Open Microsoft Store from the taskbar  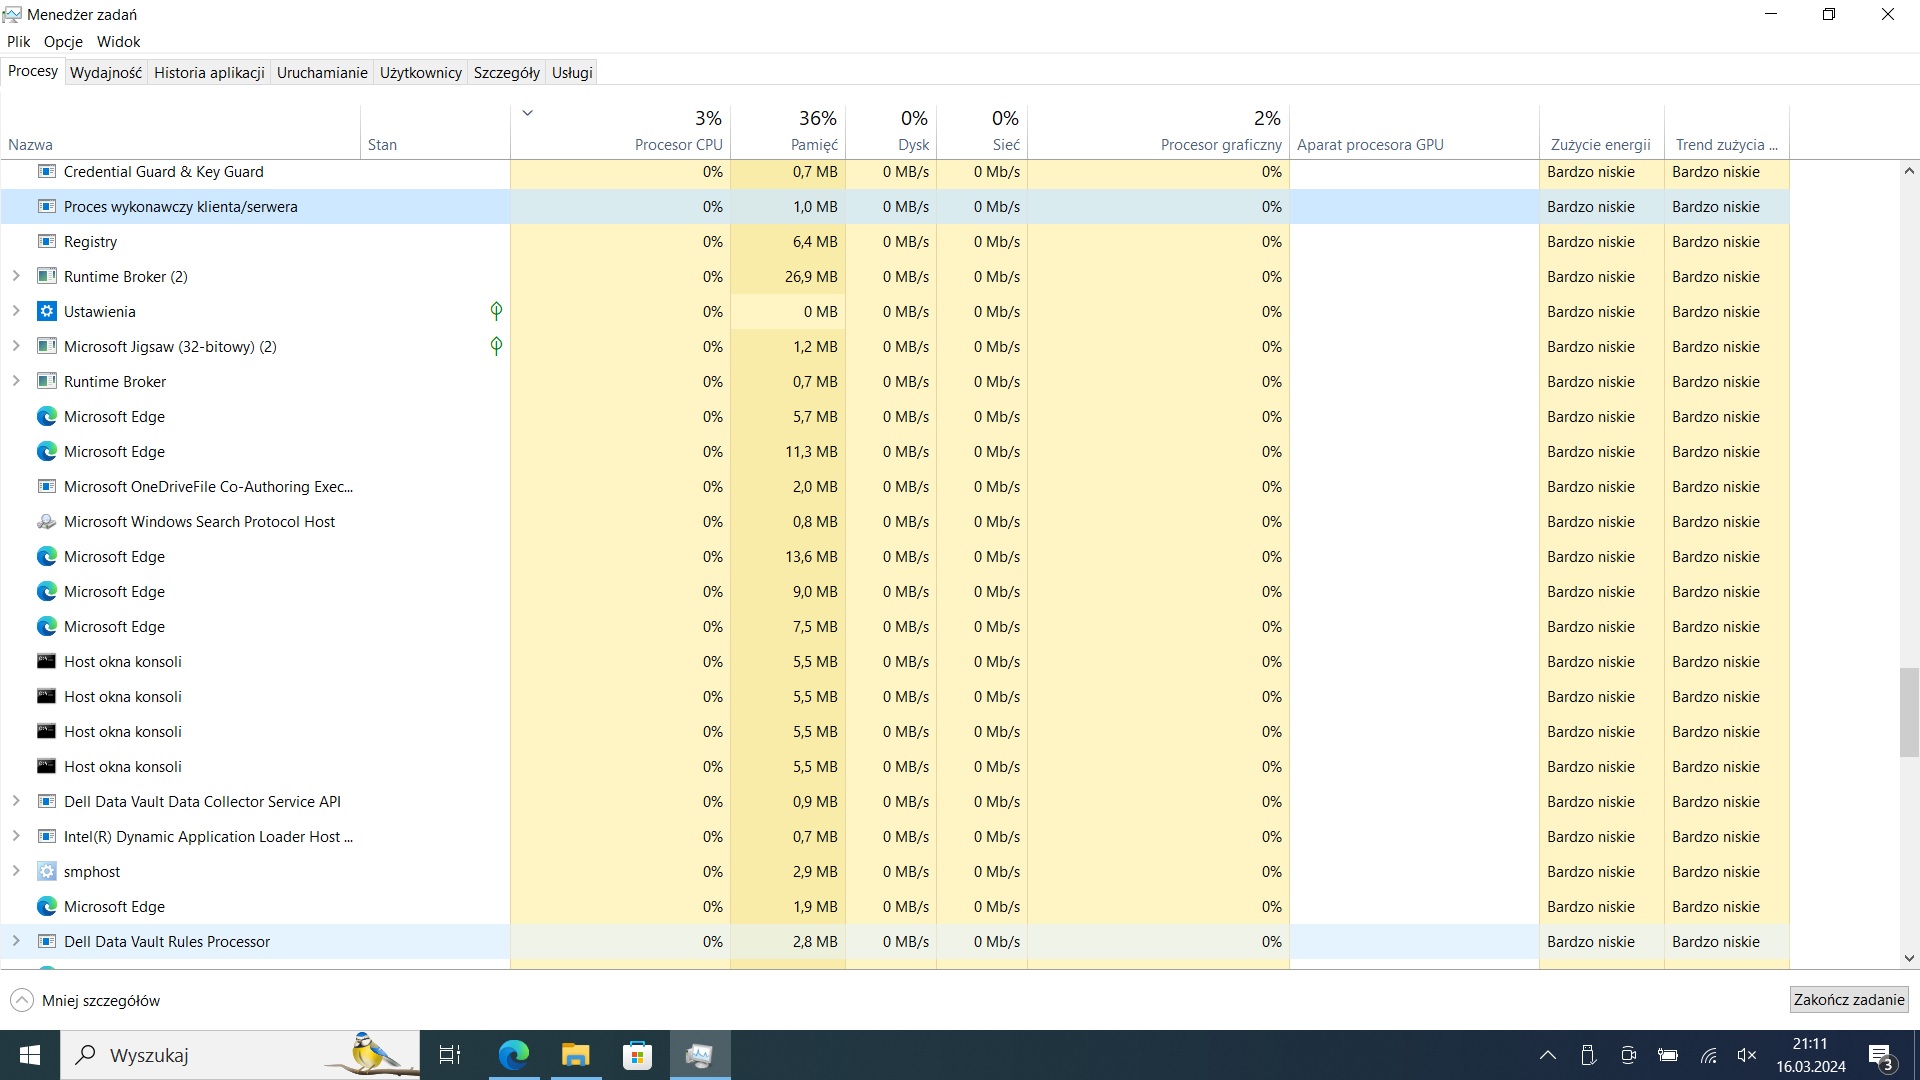click(637, 1055)
